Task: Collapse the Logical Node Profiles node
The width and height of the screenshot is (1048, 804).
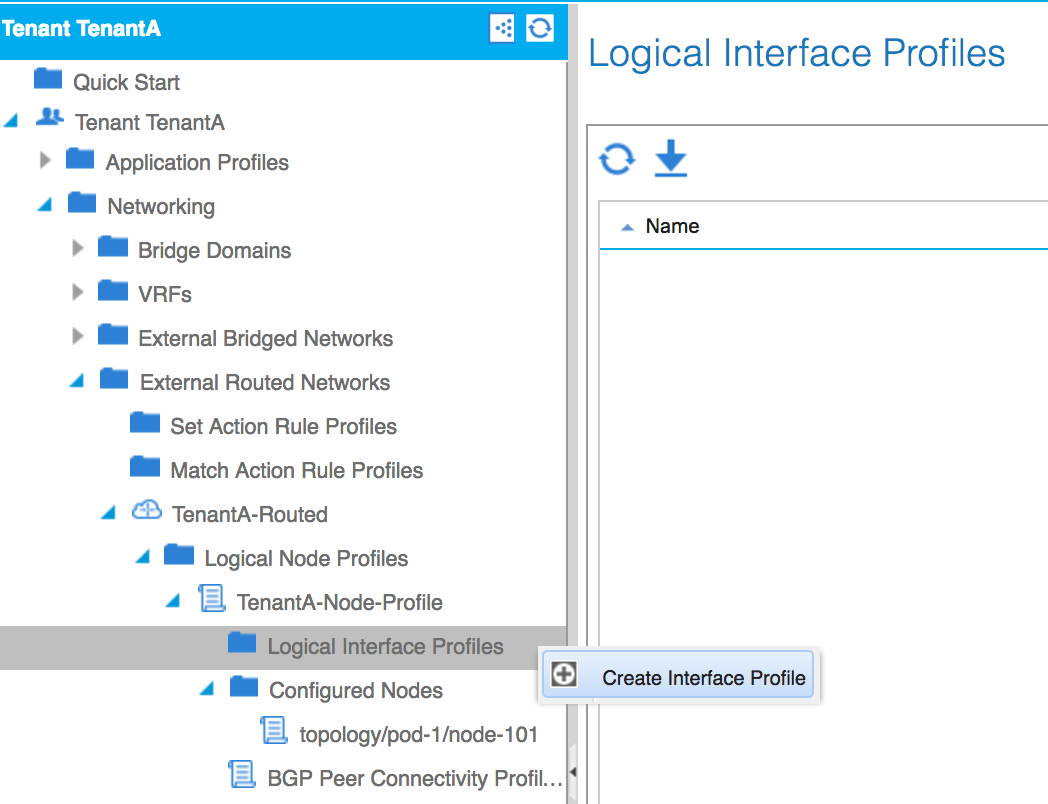Action: [142, 556]
